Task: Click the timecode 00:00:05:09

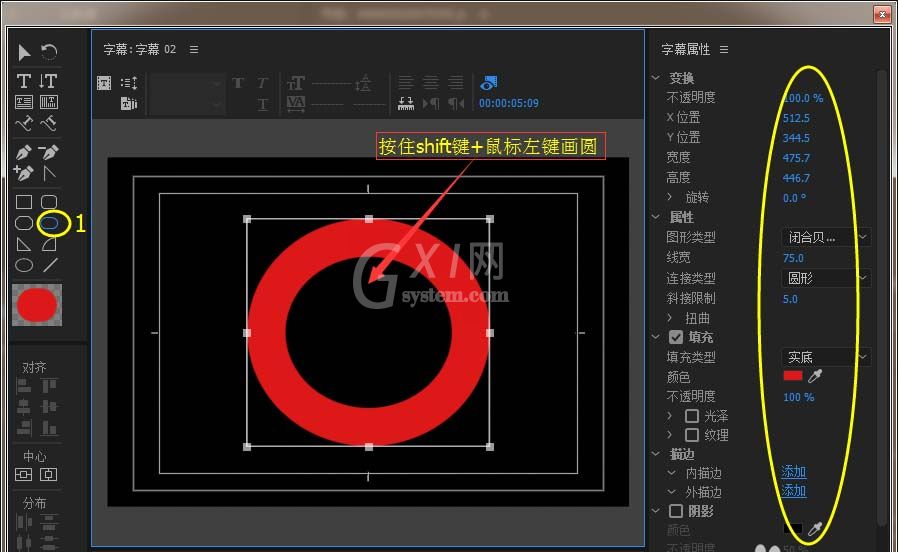Action: [x=509, y=104]
